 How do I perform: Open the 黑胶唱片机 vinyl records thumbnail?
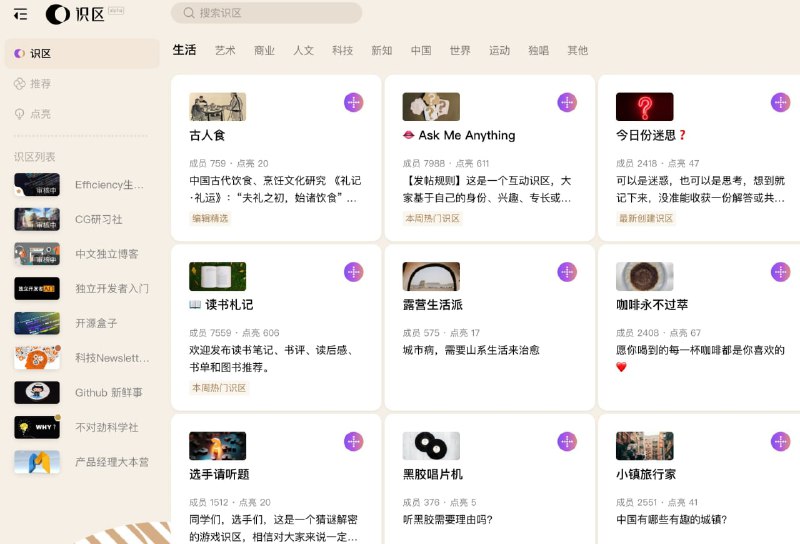coord(431,446)
